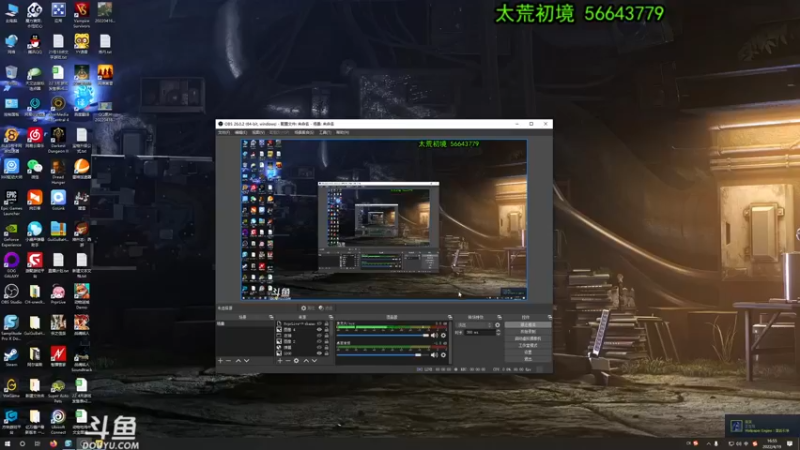Toggle the lock on the 图像 2 source
The height and width of the screenshot is (450, 800).
[x=327, y=341]
